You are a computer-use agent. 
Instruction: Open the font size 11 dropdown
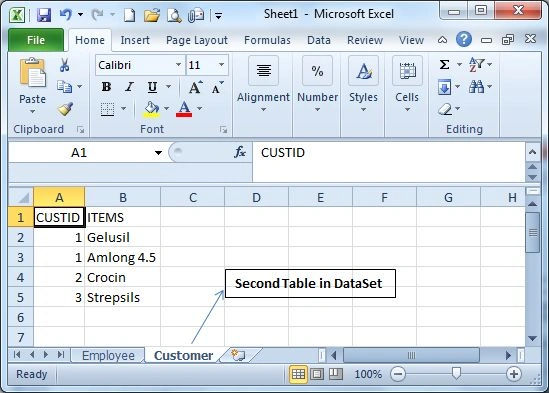pyautogui.click(x=221, y=65)
